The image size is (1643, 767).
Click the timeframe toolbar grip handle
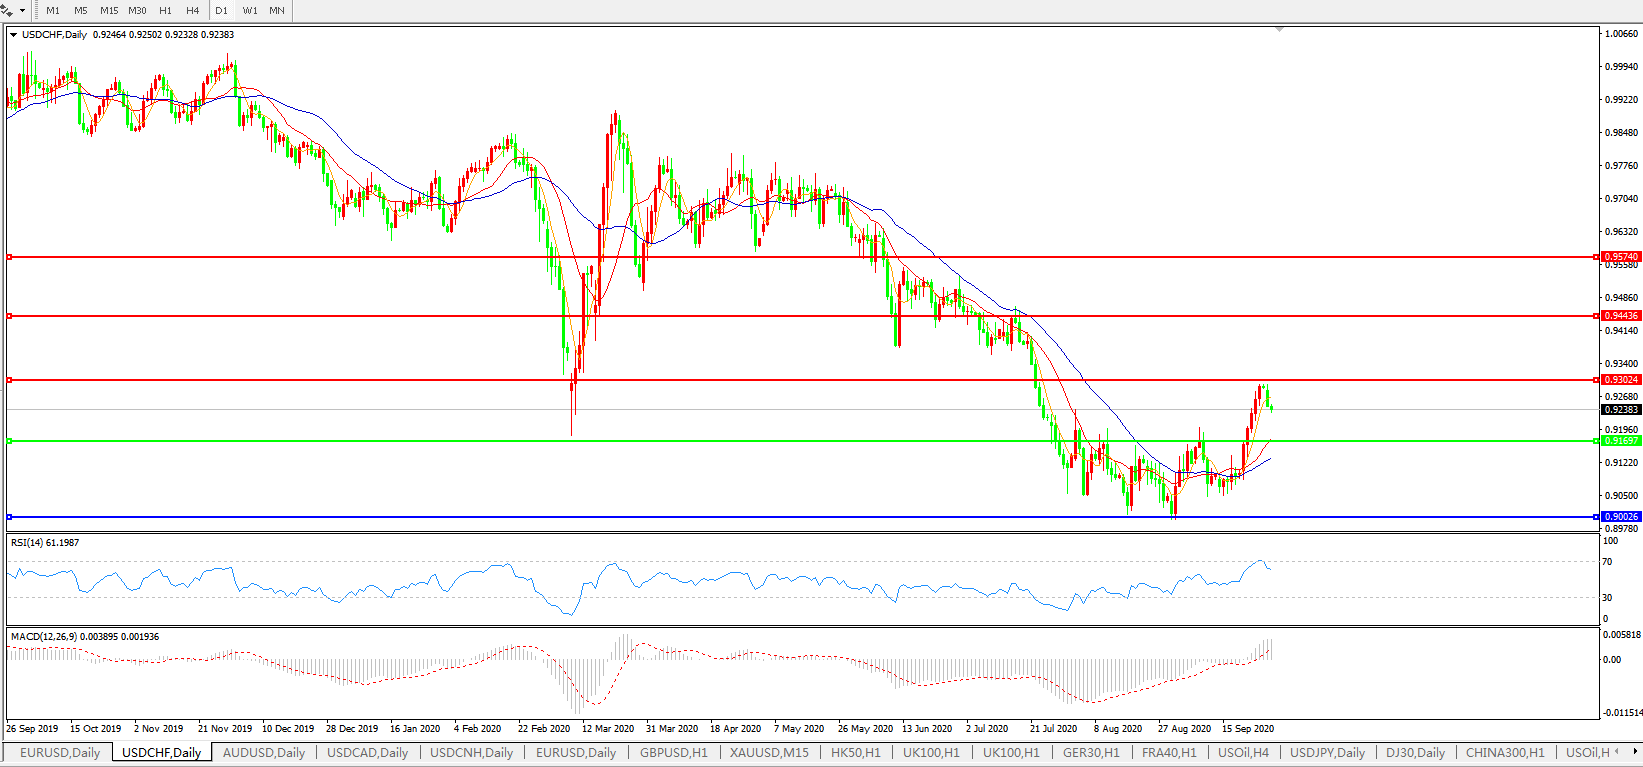click(x=36, y=11)
